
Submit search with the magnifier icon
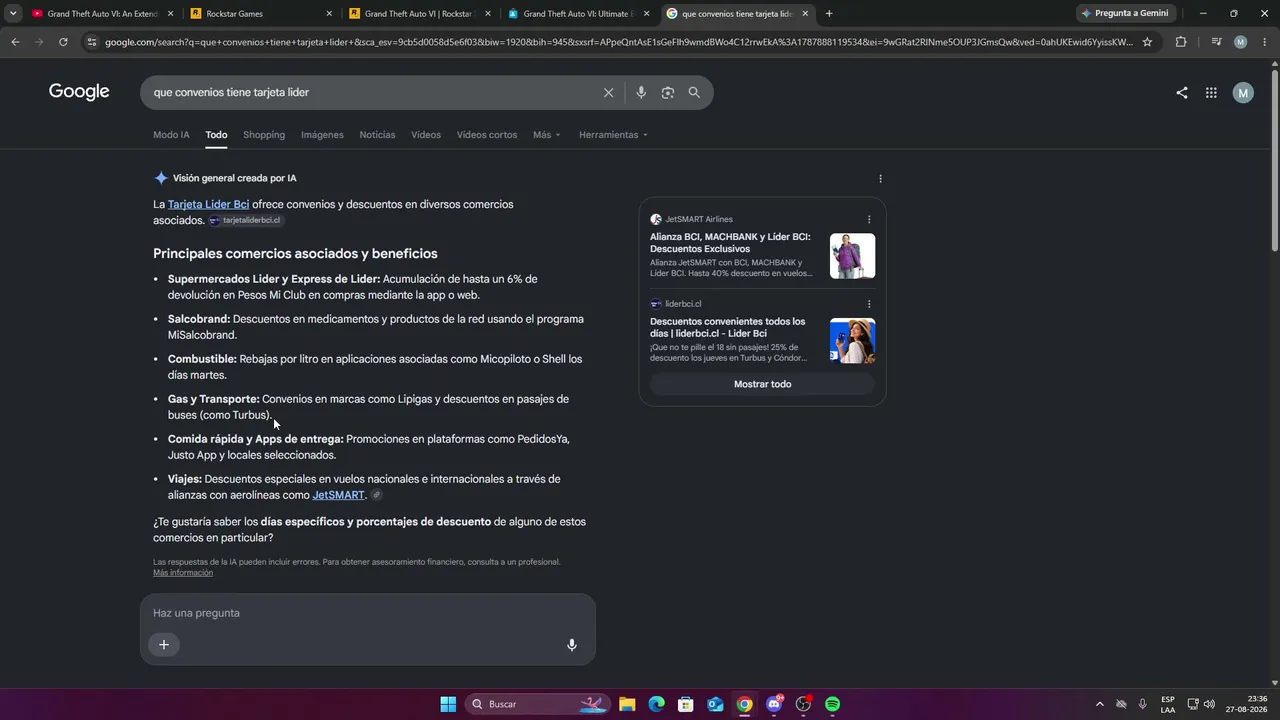click(694, 92)
